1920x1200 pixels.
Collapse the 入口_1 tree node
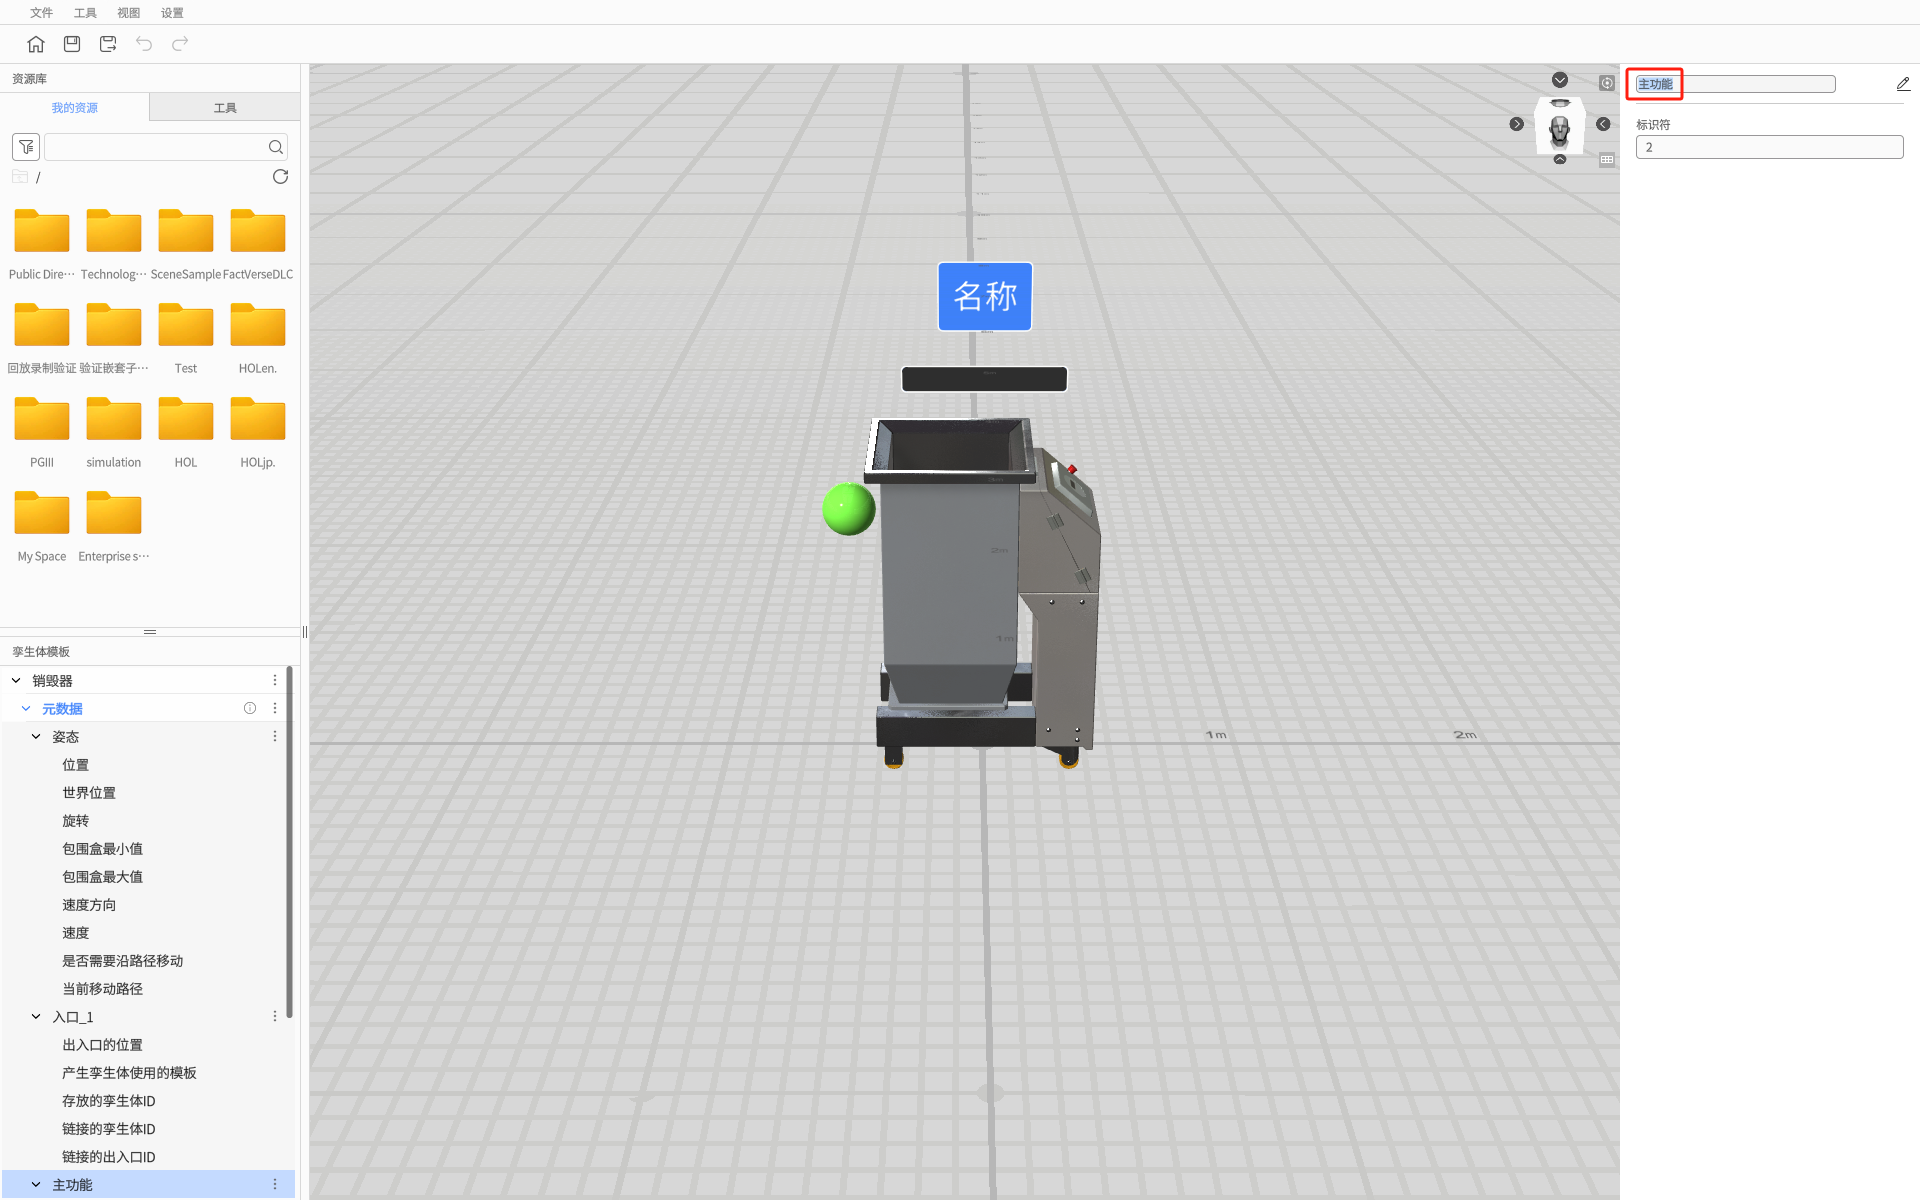(36, 1017)
